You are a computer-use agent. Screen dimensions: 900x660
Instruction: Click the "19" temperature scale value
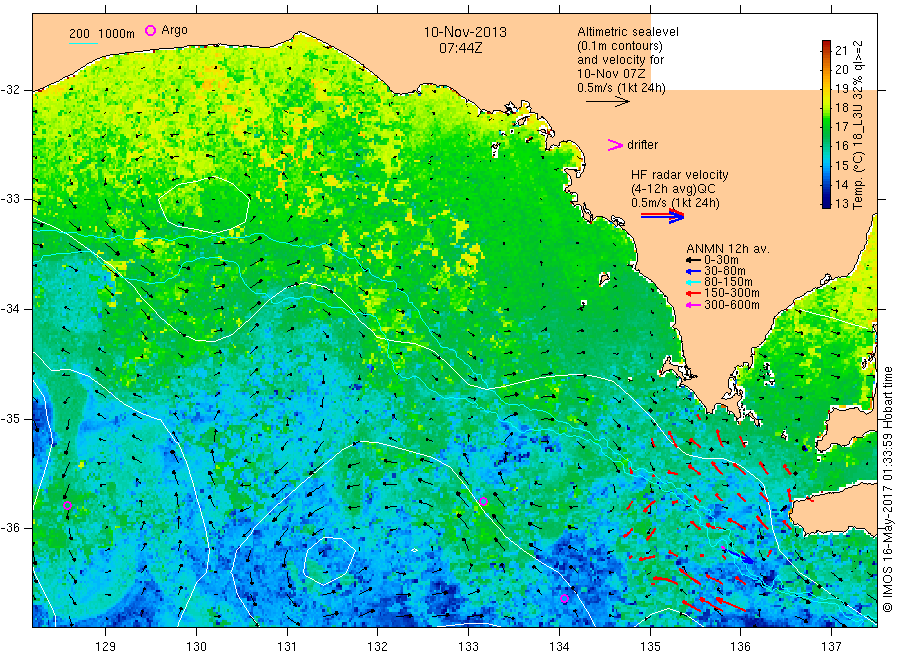[x=841, y=88]
